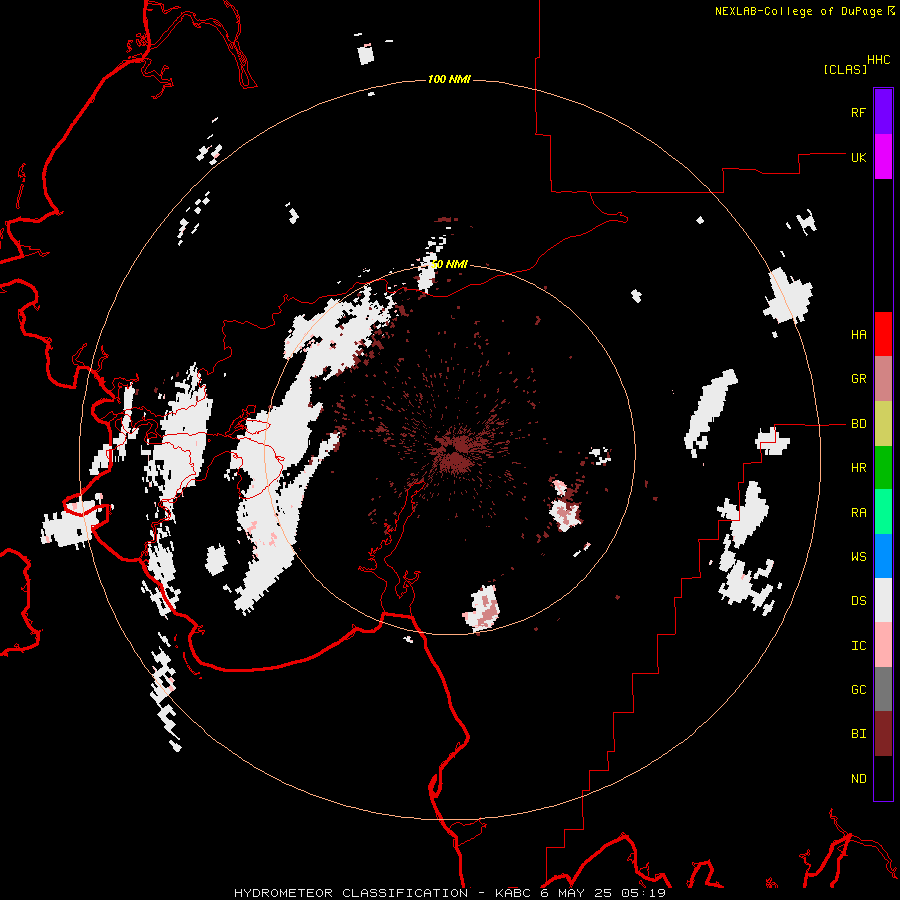The height and width of the screenshot is (900, 900).
Task: Click the WS legend label
Action: 858,557
